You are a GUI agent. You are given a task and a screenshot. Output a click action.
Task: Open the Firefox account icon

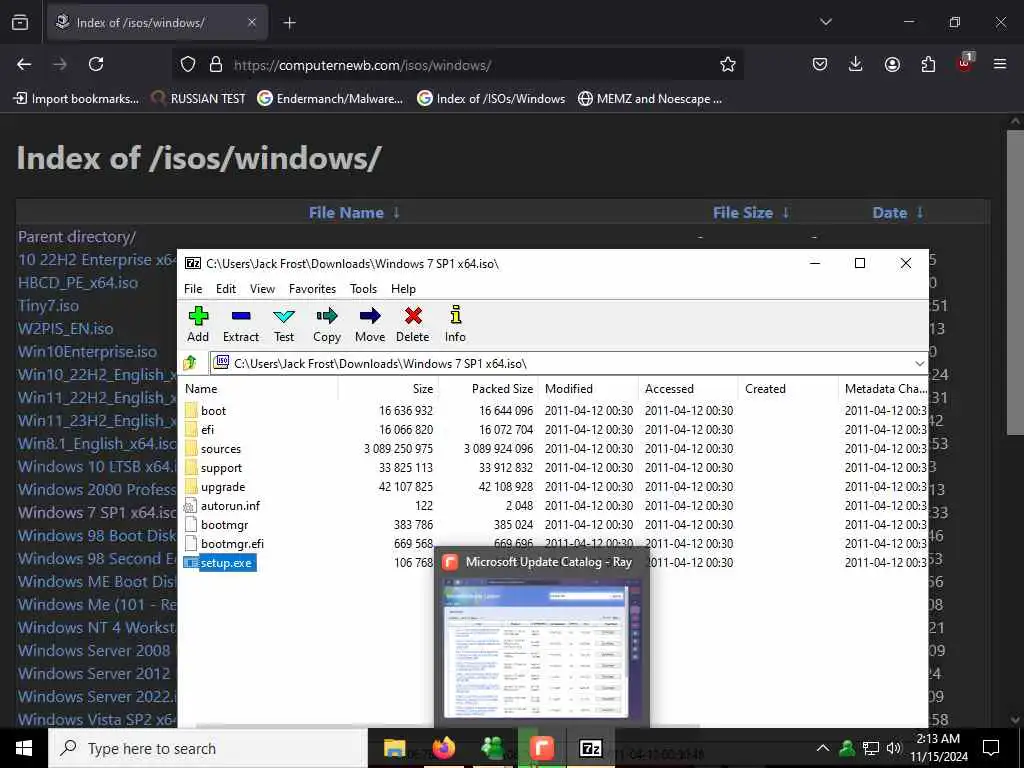coord(892,64)
